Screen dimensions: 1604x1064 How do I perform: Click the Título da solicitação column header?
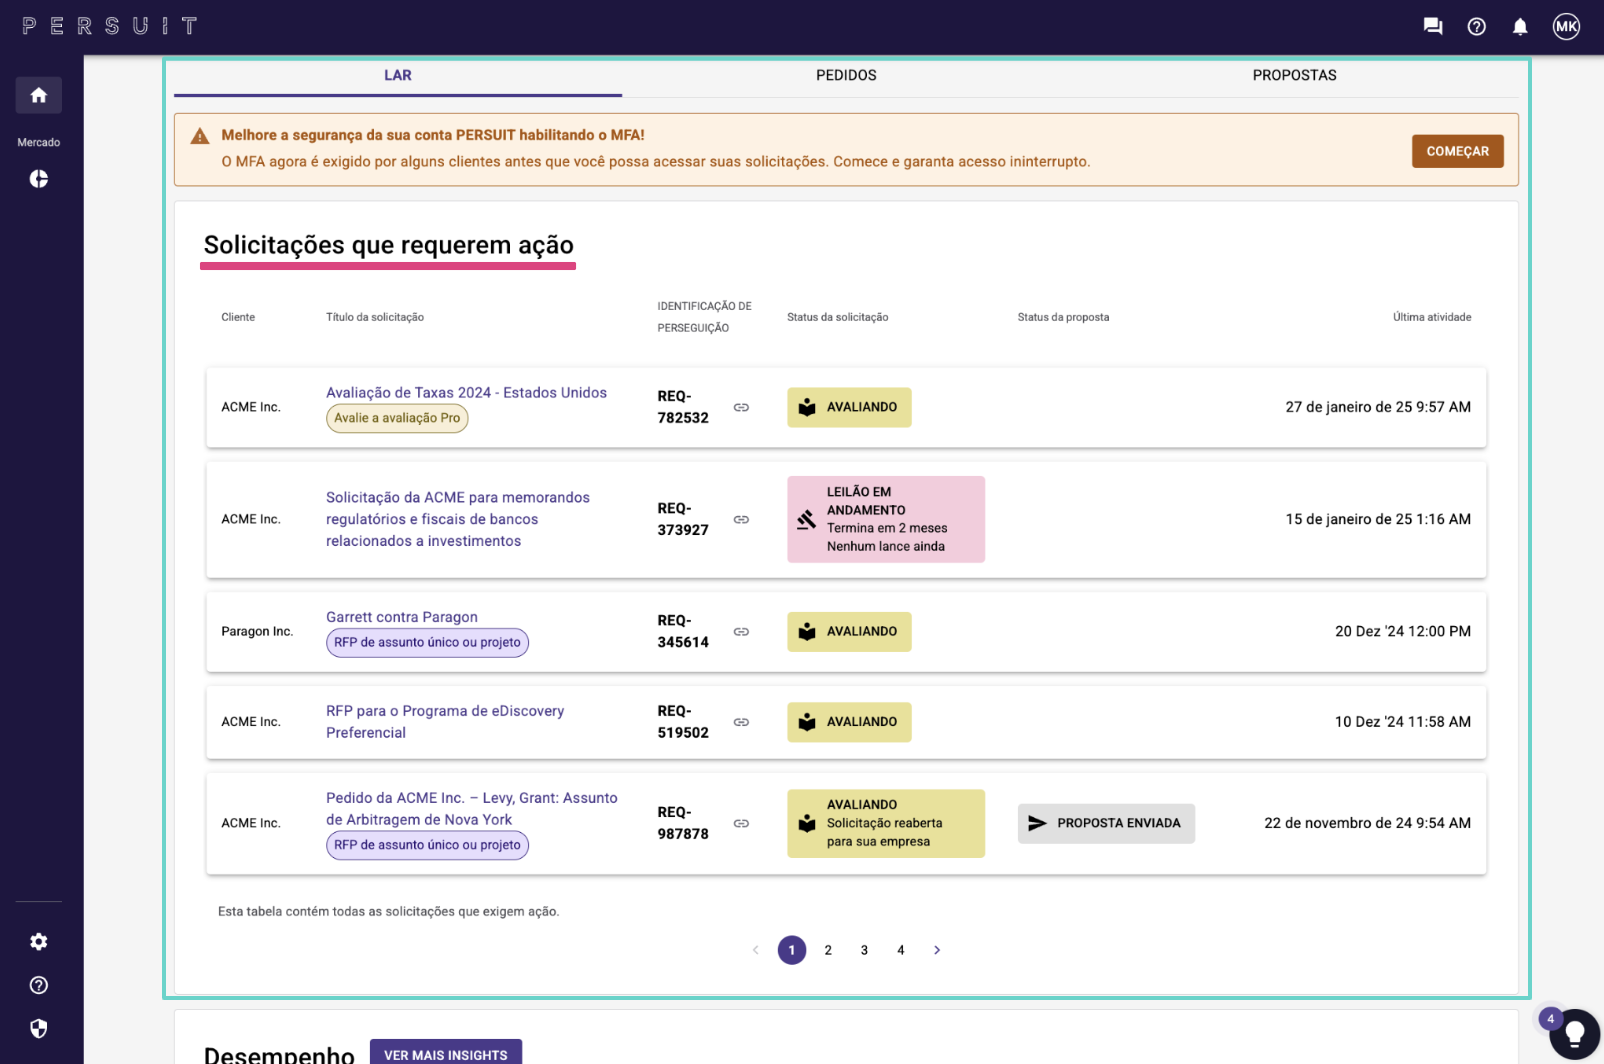point(375,317)
